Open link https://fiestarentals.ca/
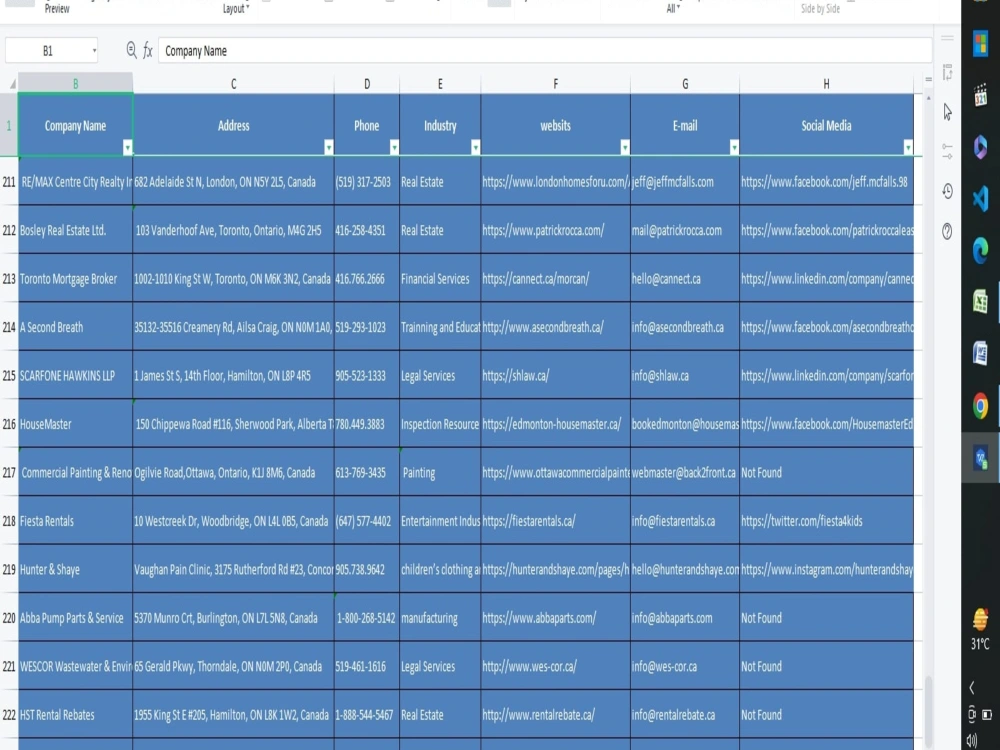Image resolution: width=1000 pixels, height=750 pixels. point(529,521)
